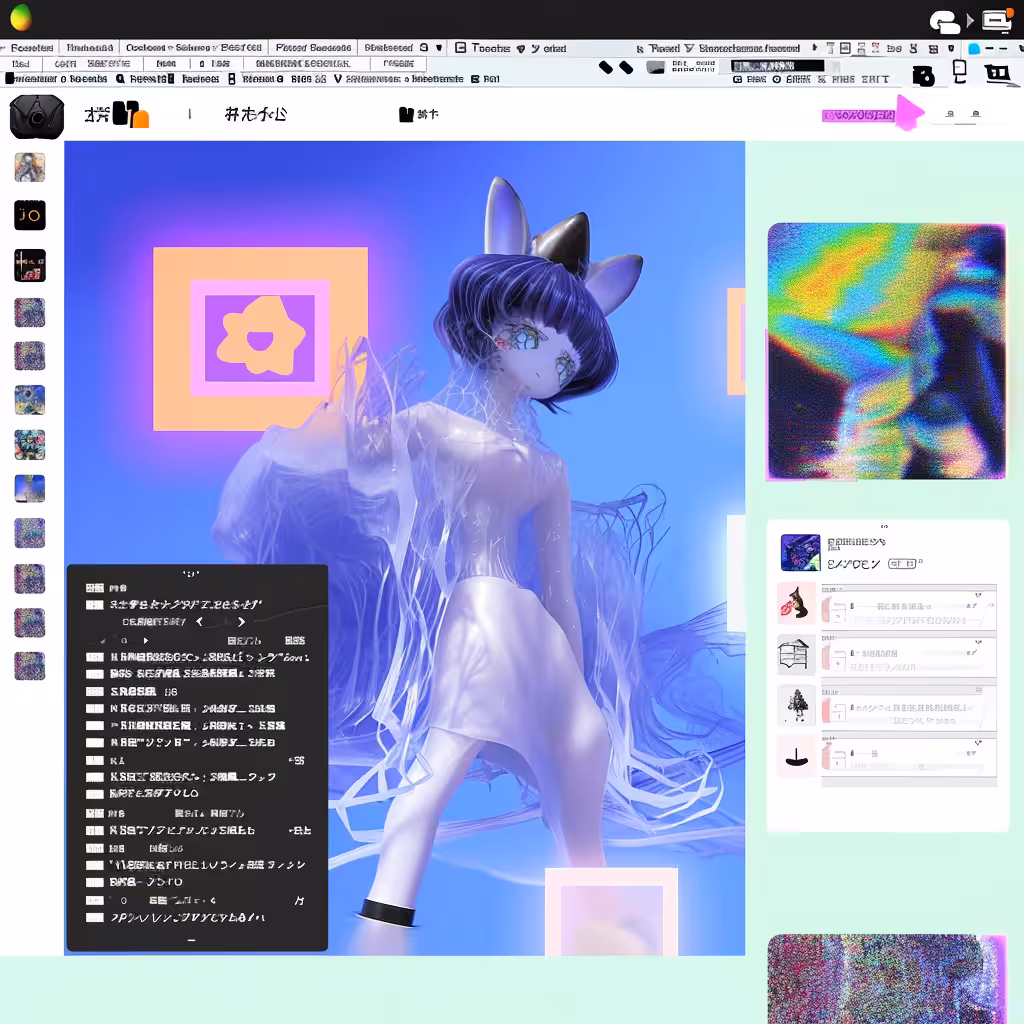The height and width of the screenshot is (1024, 1024).
Task: Open the black camera app icon
Action: click(x=37, y=117)
